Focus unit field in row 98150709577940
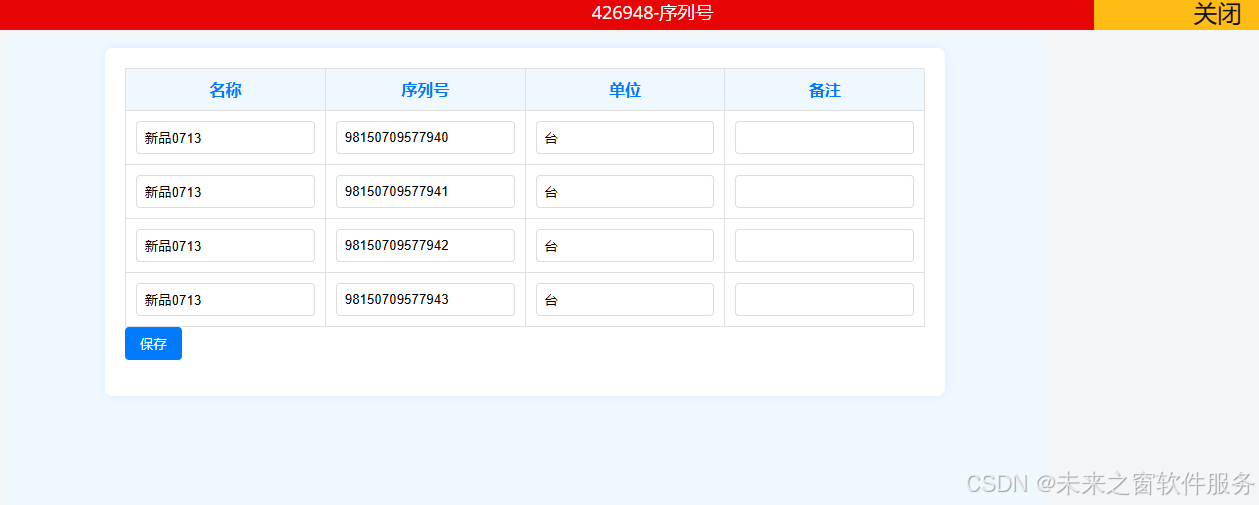The width and height of the screenshot is (1259, 505). pos(625,138)
